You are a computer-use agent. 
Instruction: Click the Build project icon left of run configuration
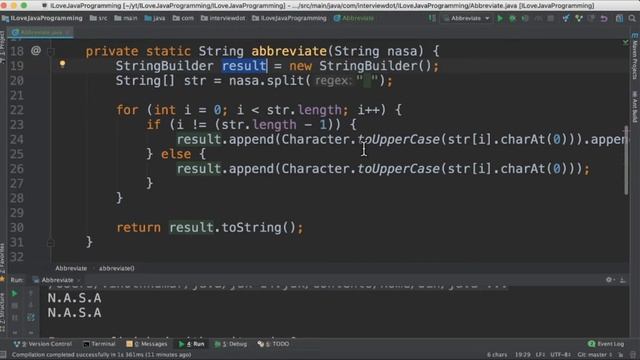(x=432, y=18)
